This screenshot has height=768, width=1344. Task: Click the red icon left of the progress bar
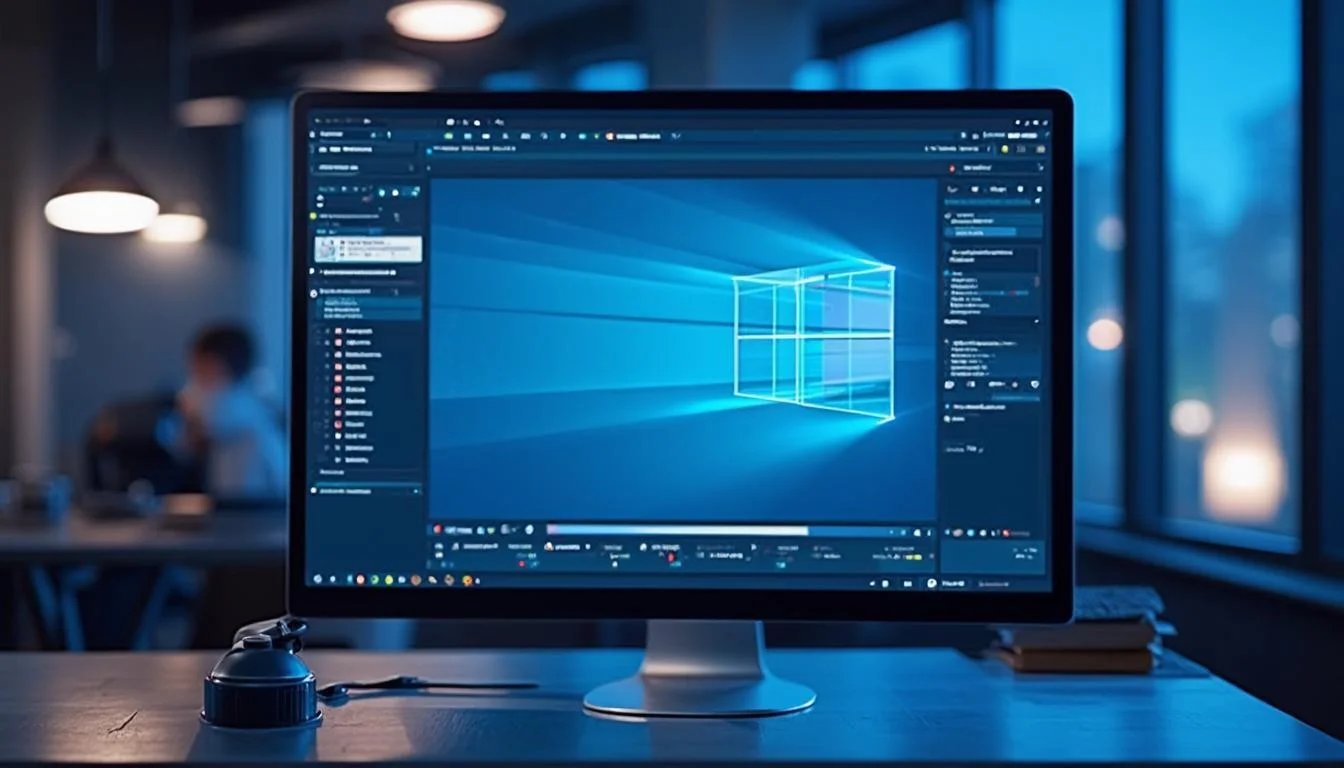[437, 529]
